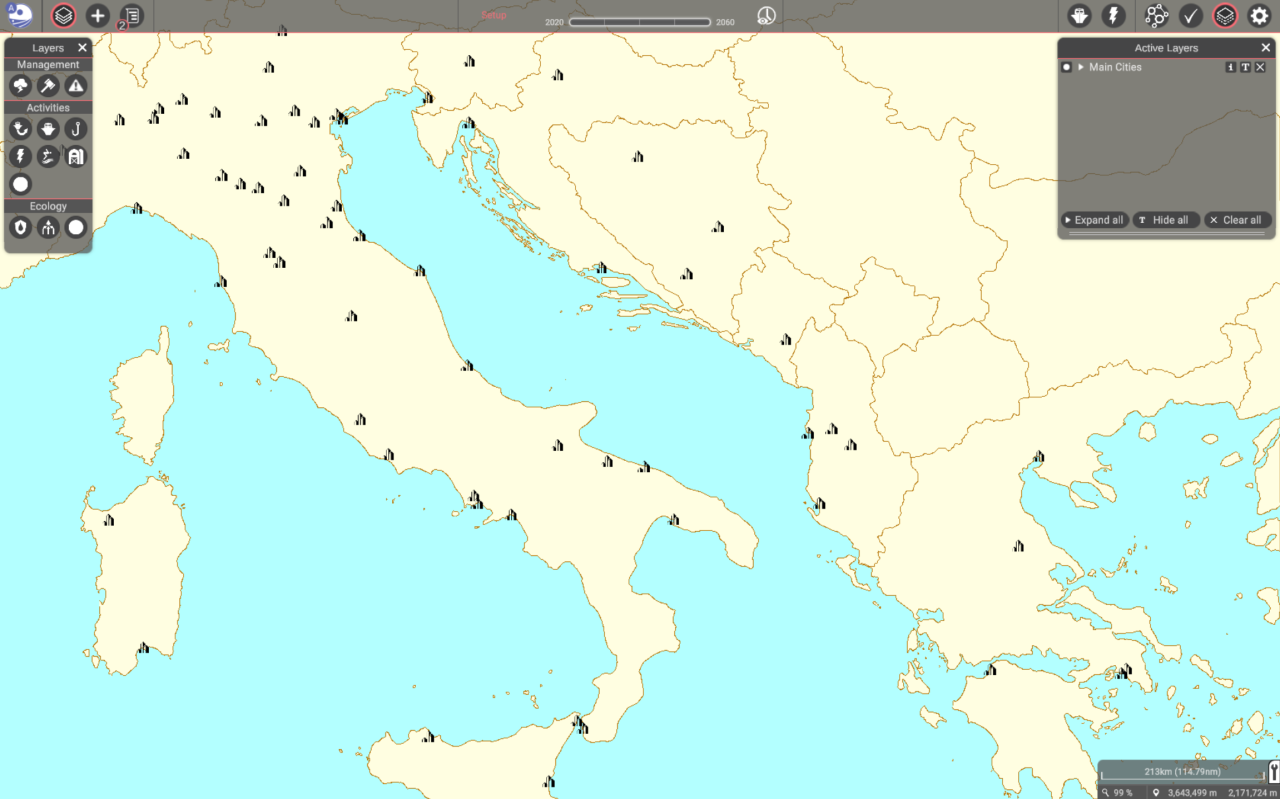This screenshot has height=799, width=1280.
Task: Open the settings gear
Action: coord(1259,16)
